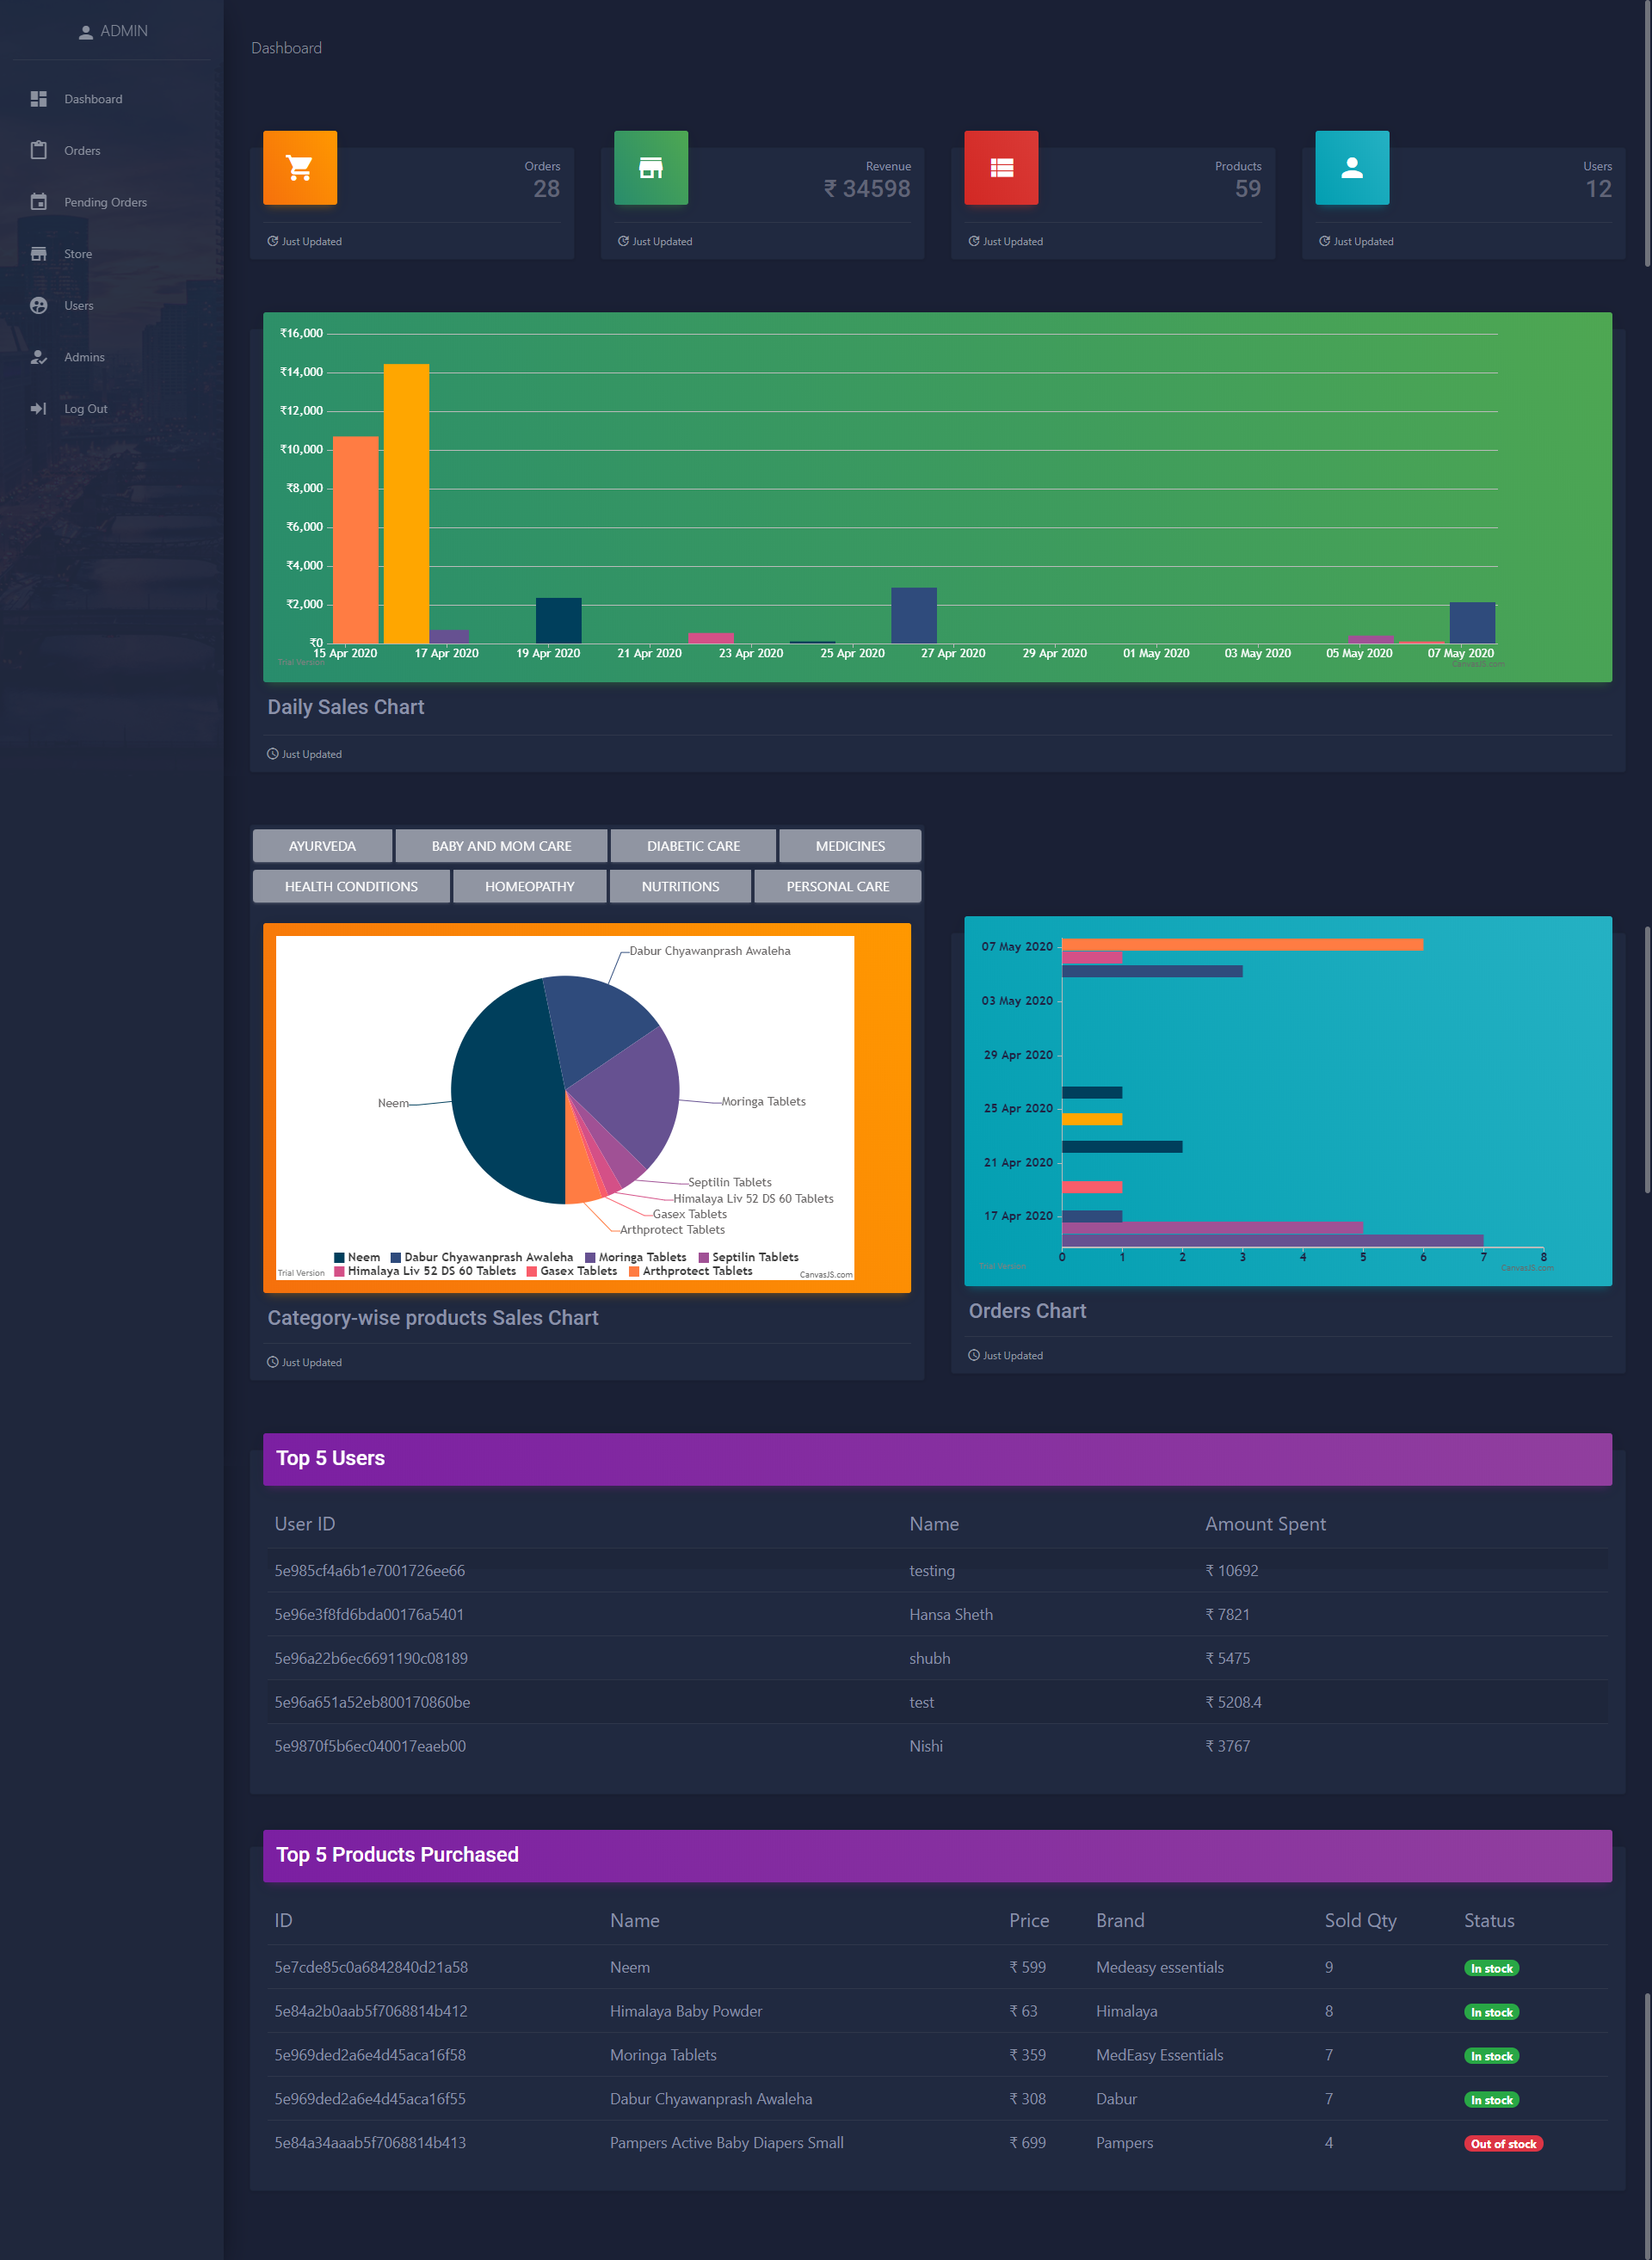
Task: Click the Revenue value ₹ 34598
Action: pos(866,189)
